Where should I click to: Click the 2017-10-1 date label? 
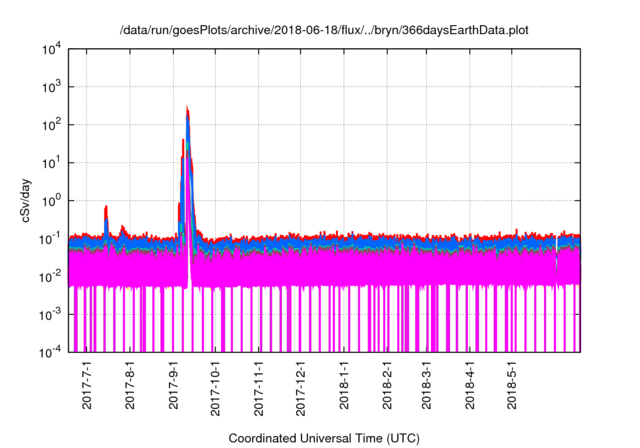point(215,388)
